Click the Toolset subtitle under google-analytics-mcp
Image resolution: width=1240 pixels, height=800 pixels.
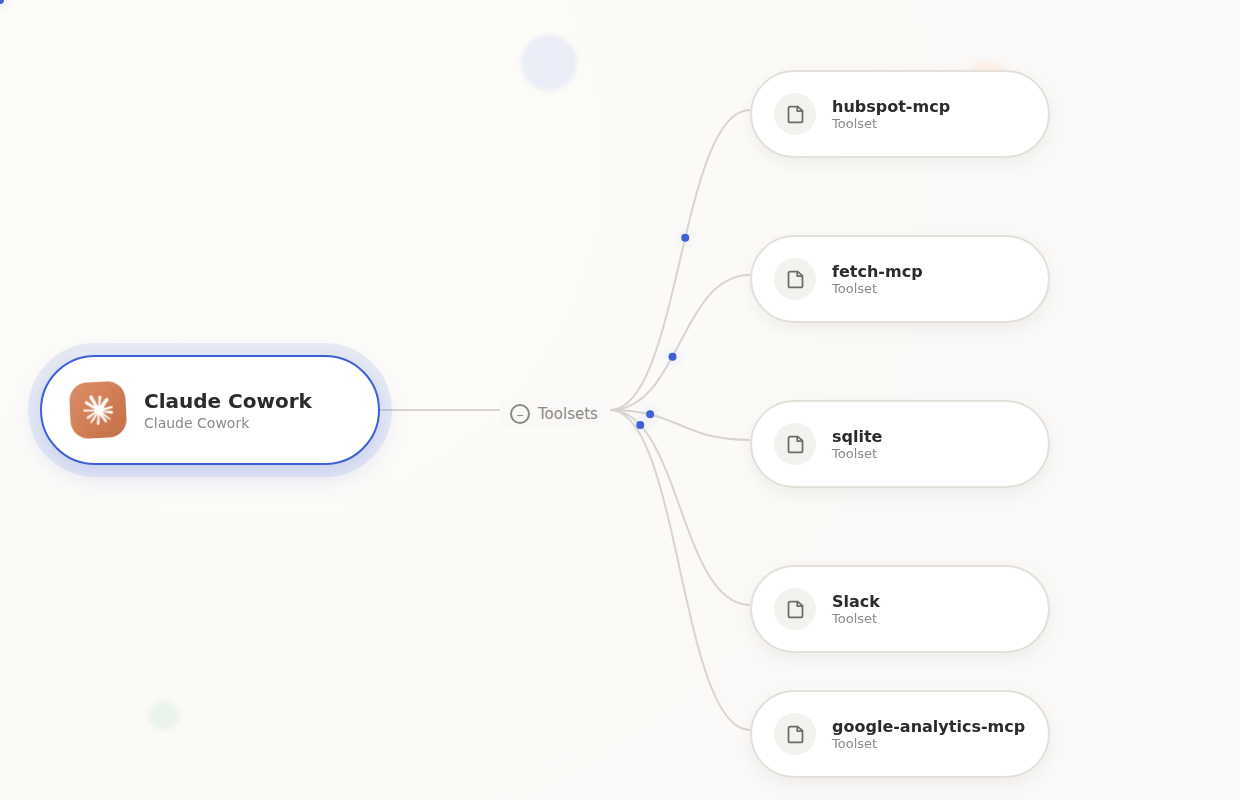854,744
